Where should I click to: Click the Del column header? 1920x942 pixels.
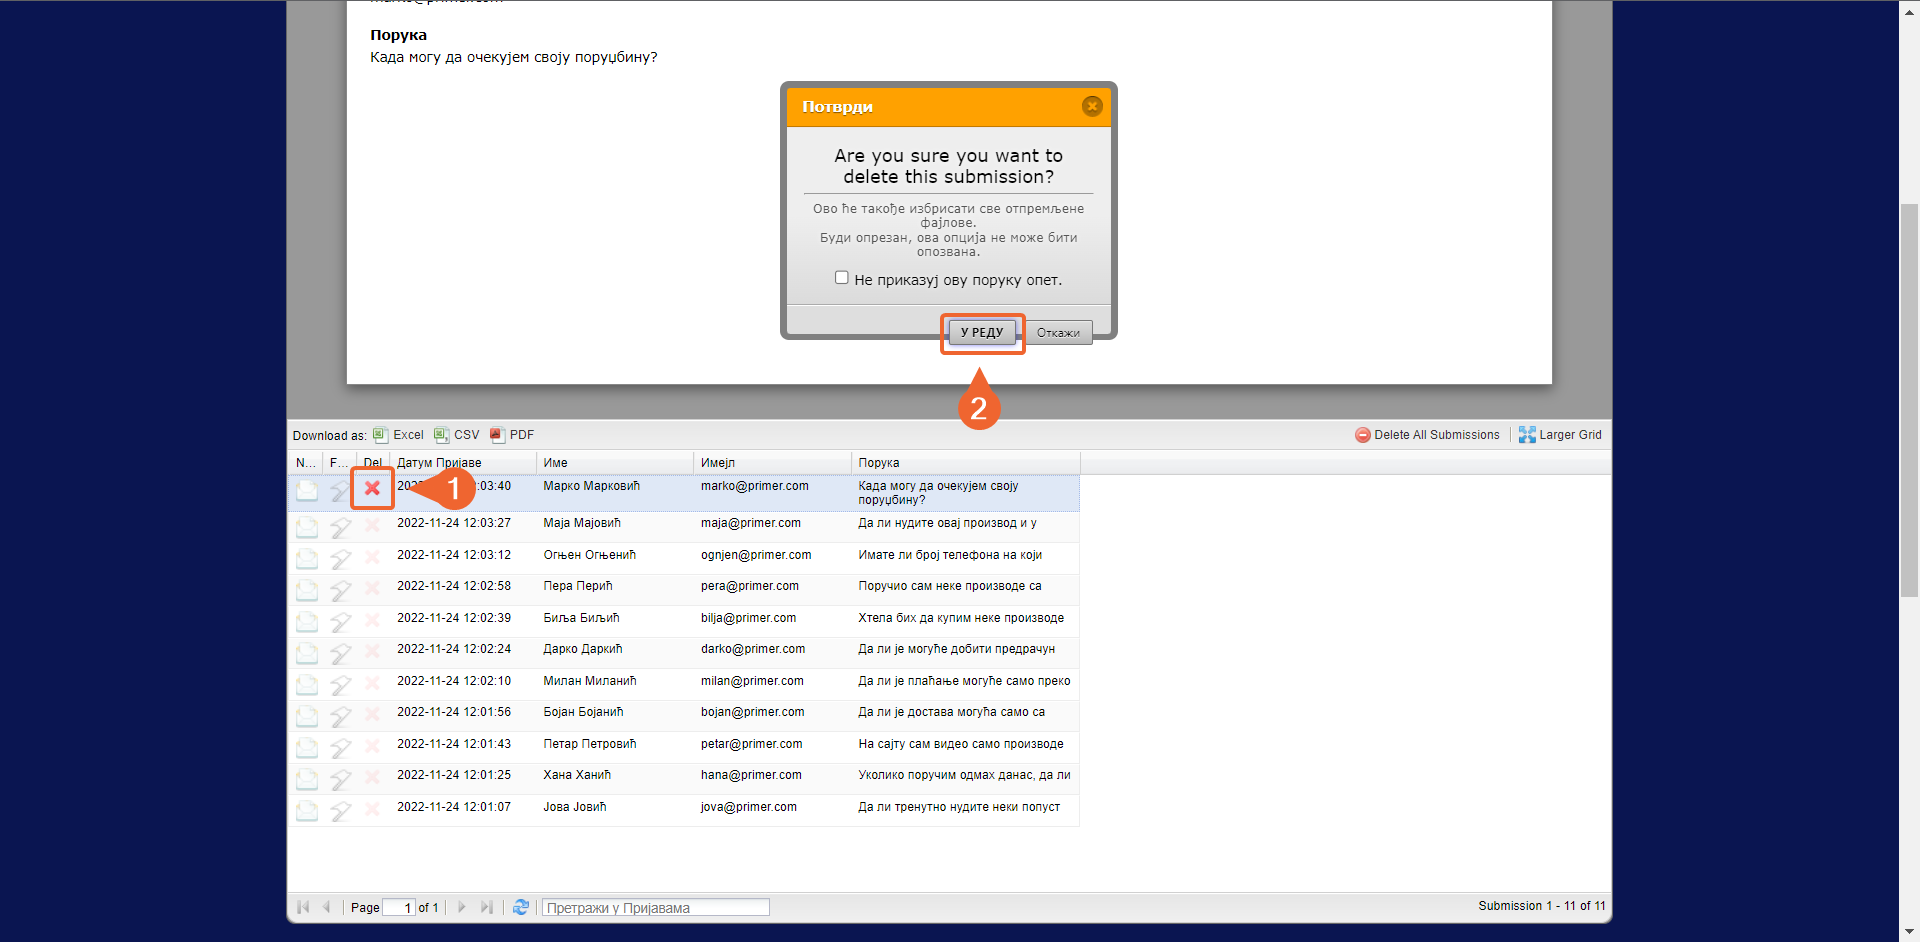(373, 463)
